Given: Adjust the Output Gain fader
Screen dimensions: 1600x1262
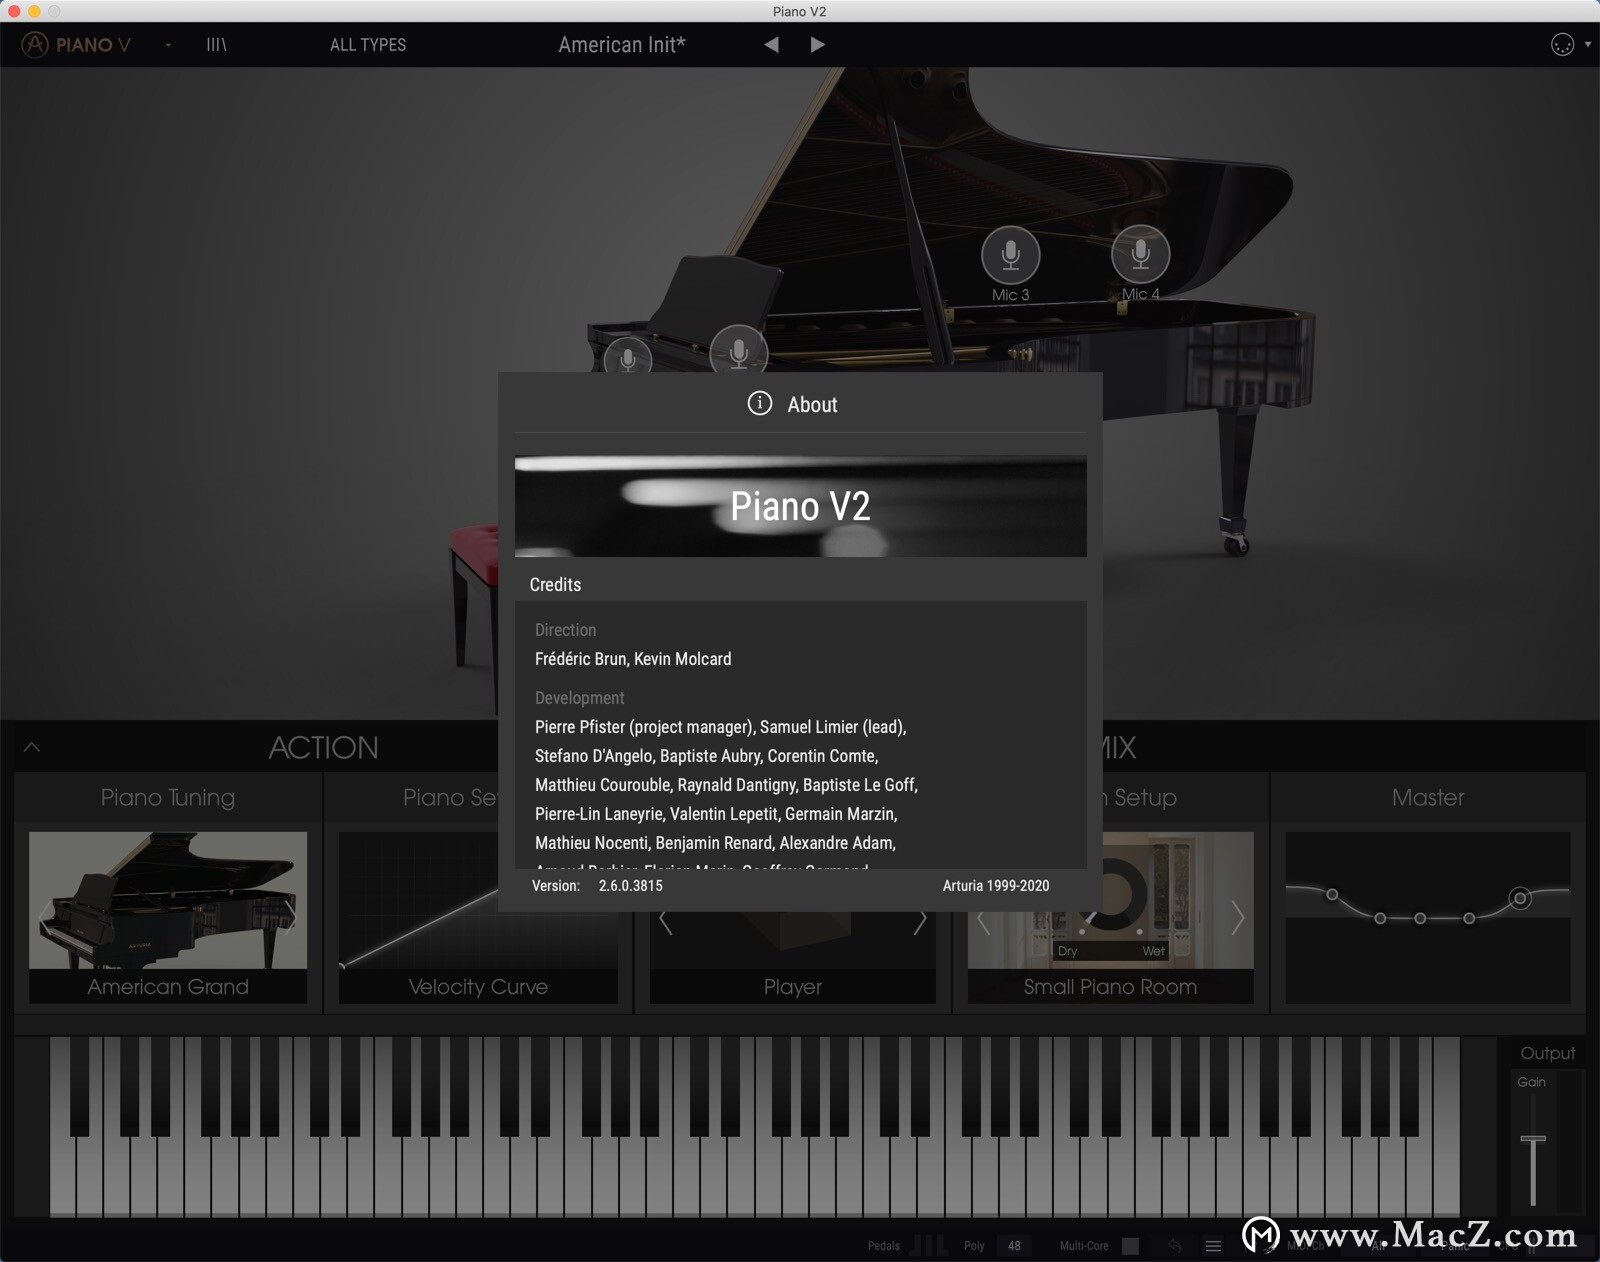Looking at the screenshot, I should (1533, 1140).
